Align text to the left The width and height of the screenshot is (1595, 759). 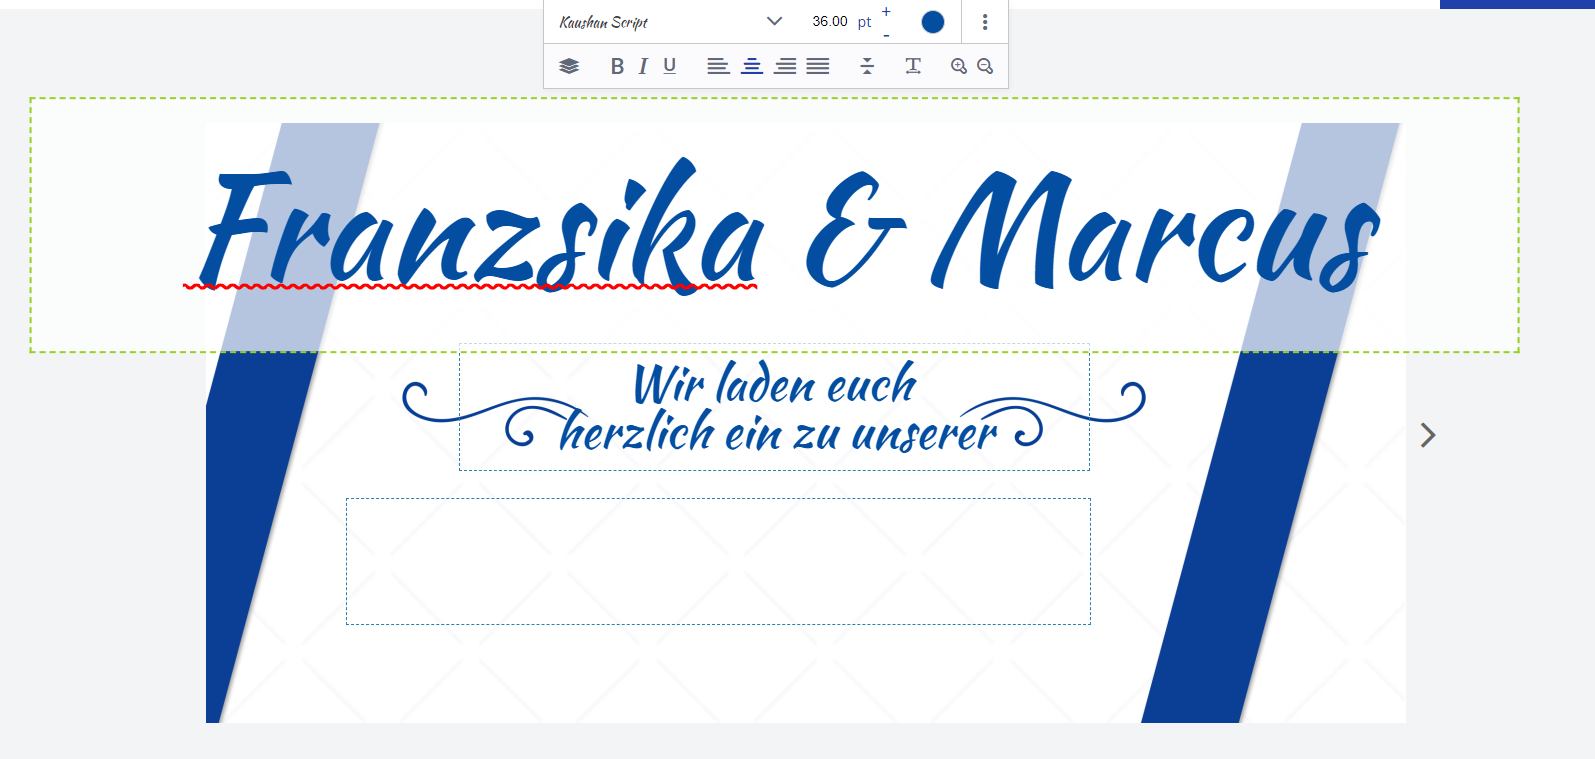(x=718, y=66)
